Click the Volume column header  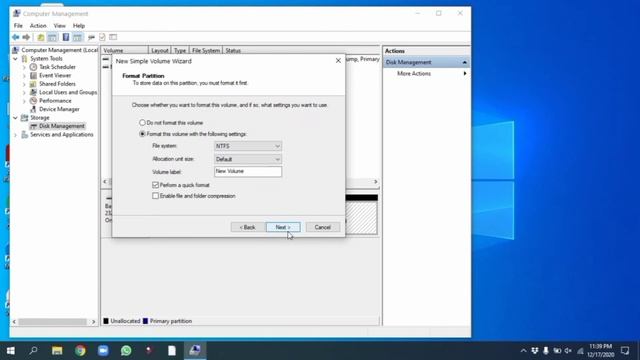(124, 50)
